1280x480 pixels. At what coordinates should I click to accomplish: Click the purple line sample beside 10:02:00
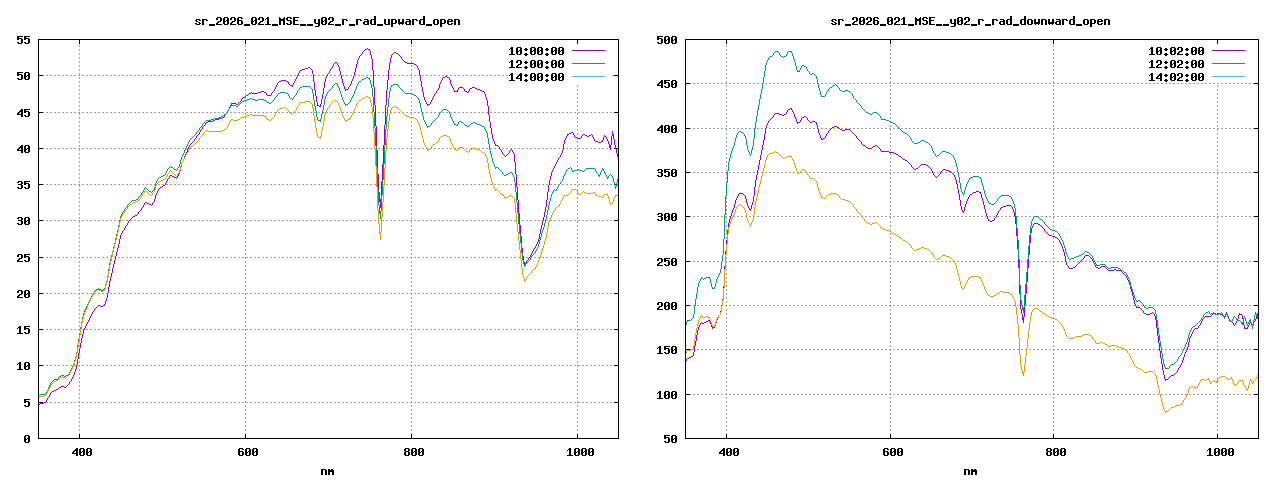1227,49
